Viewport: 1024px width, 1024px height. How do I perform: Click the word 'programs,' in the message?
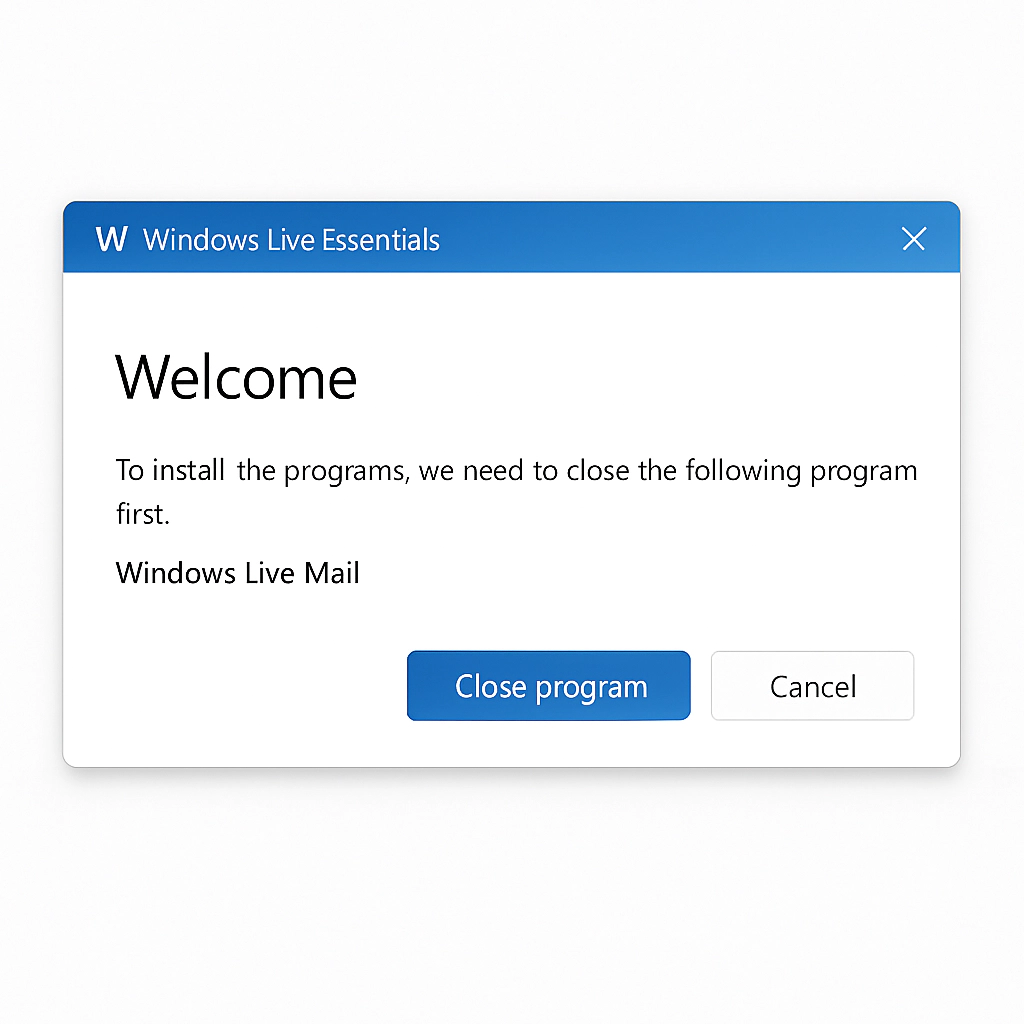[347, 472]
